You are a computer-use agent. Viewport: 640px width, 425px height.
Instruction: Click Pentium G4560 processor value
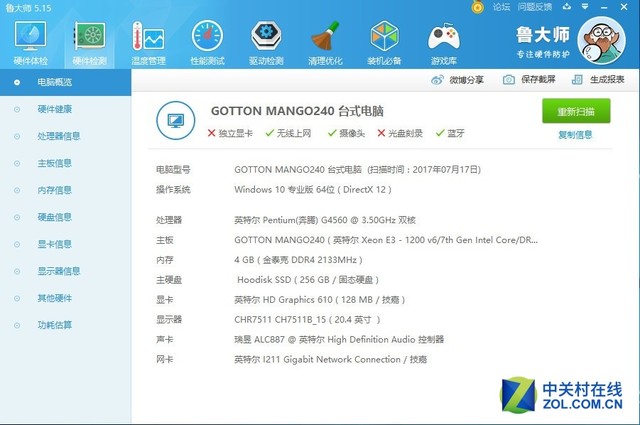[325, 220]
